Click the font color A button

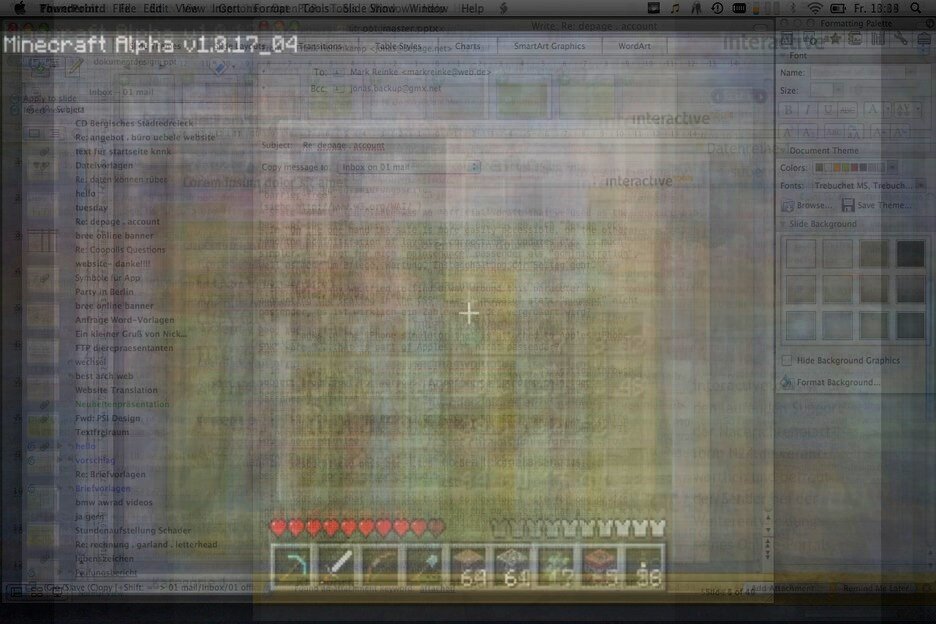873,110
